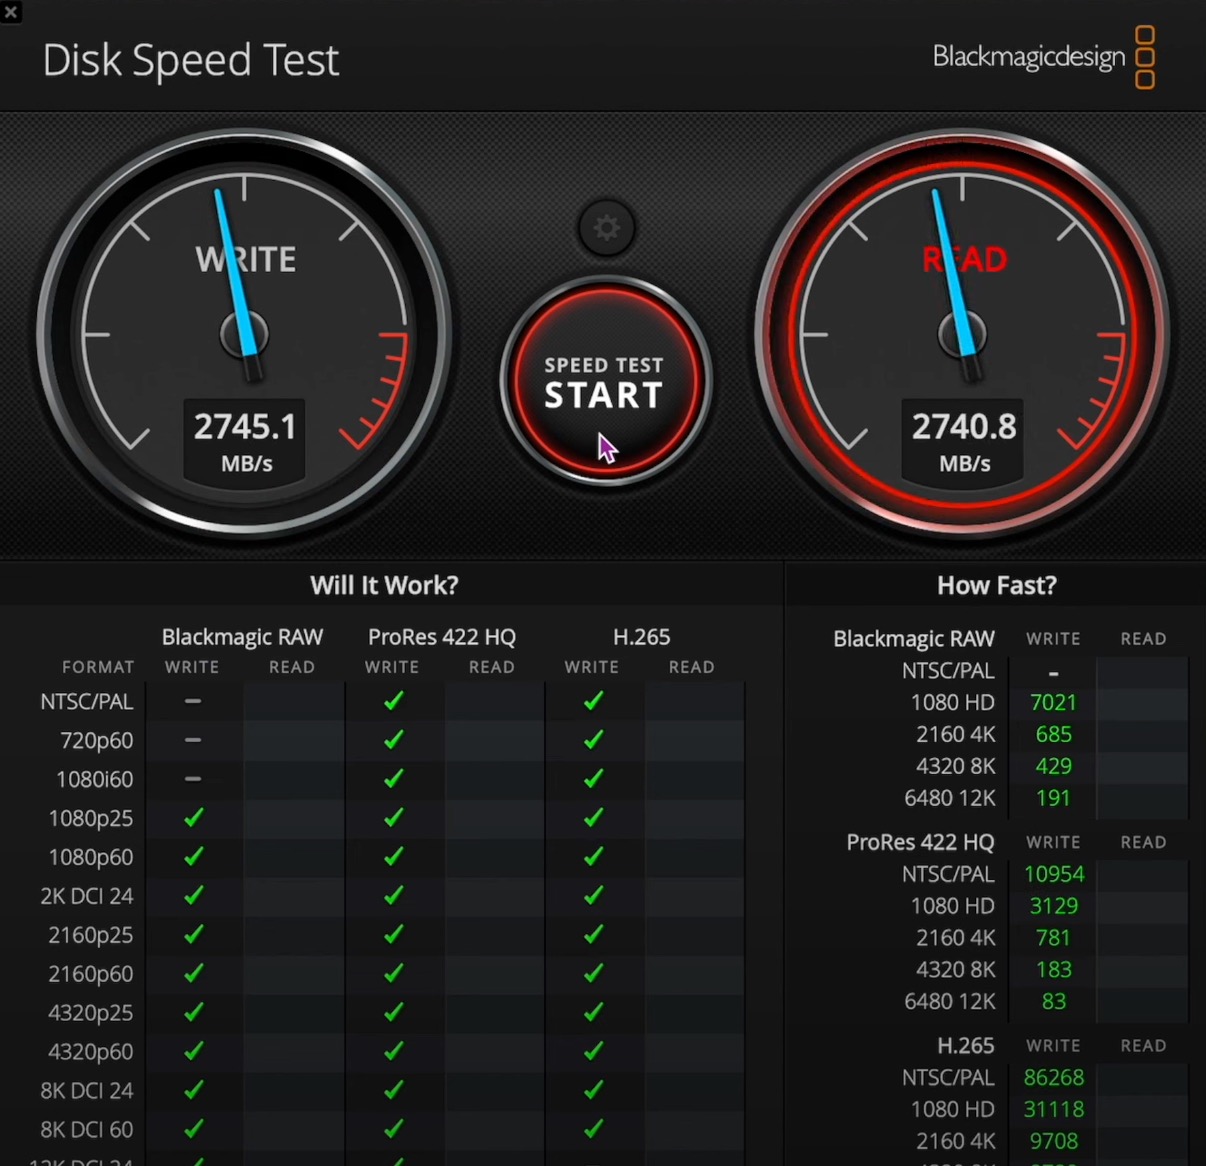Open the settings gear above Start
This screenshot has height=1166, width=1206.
click(x=606, y=228)
